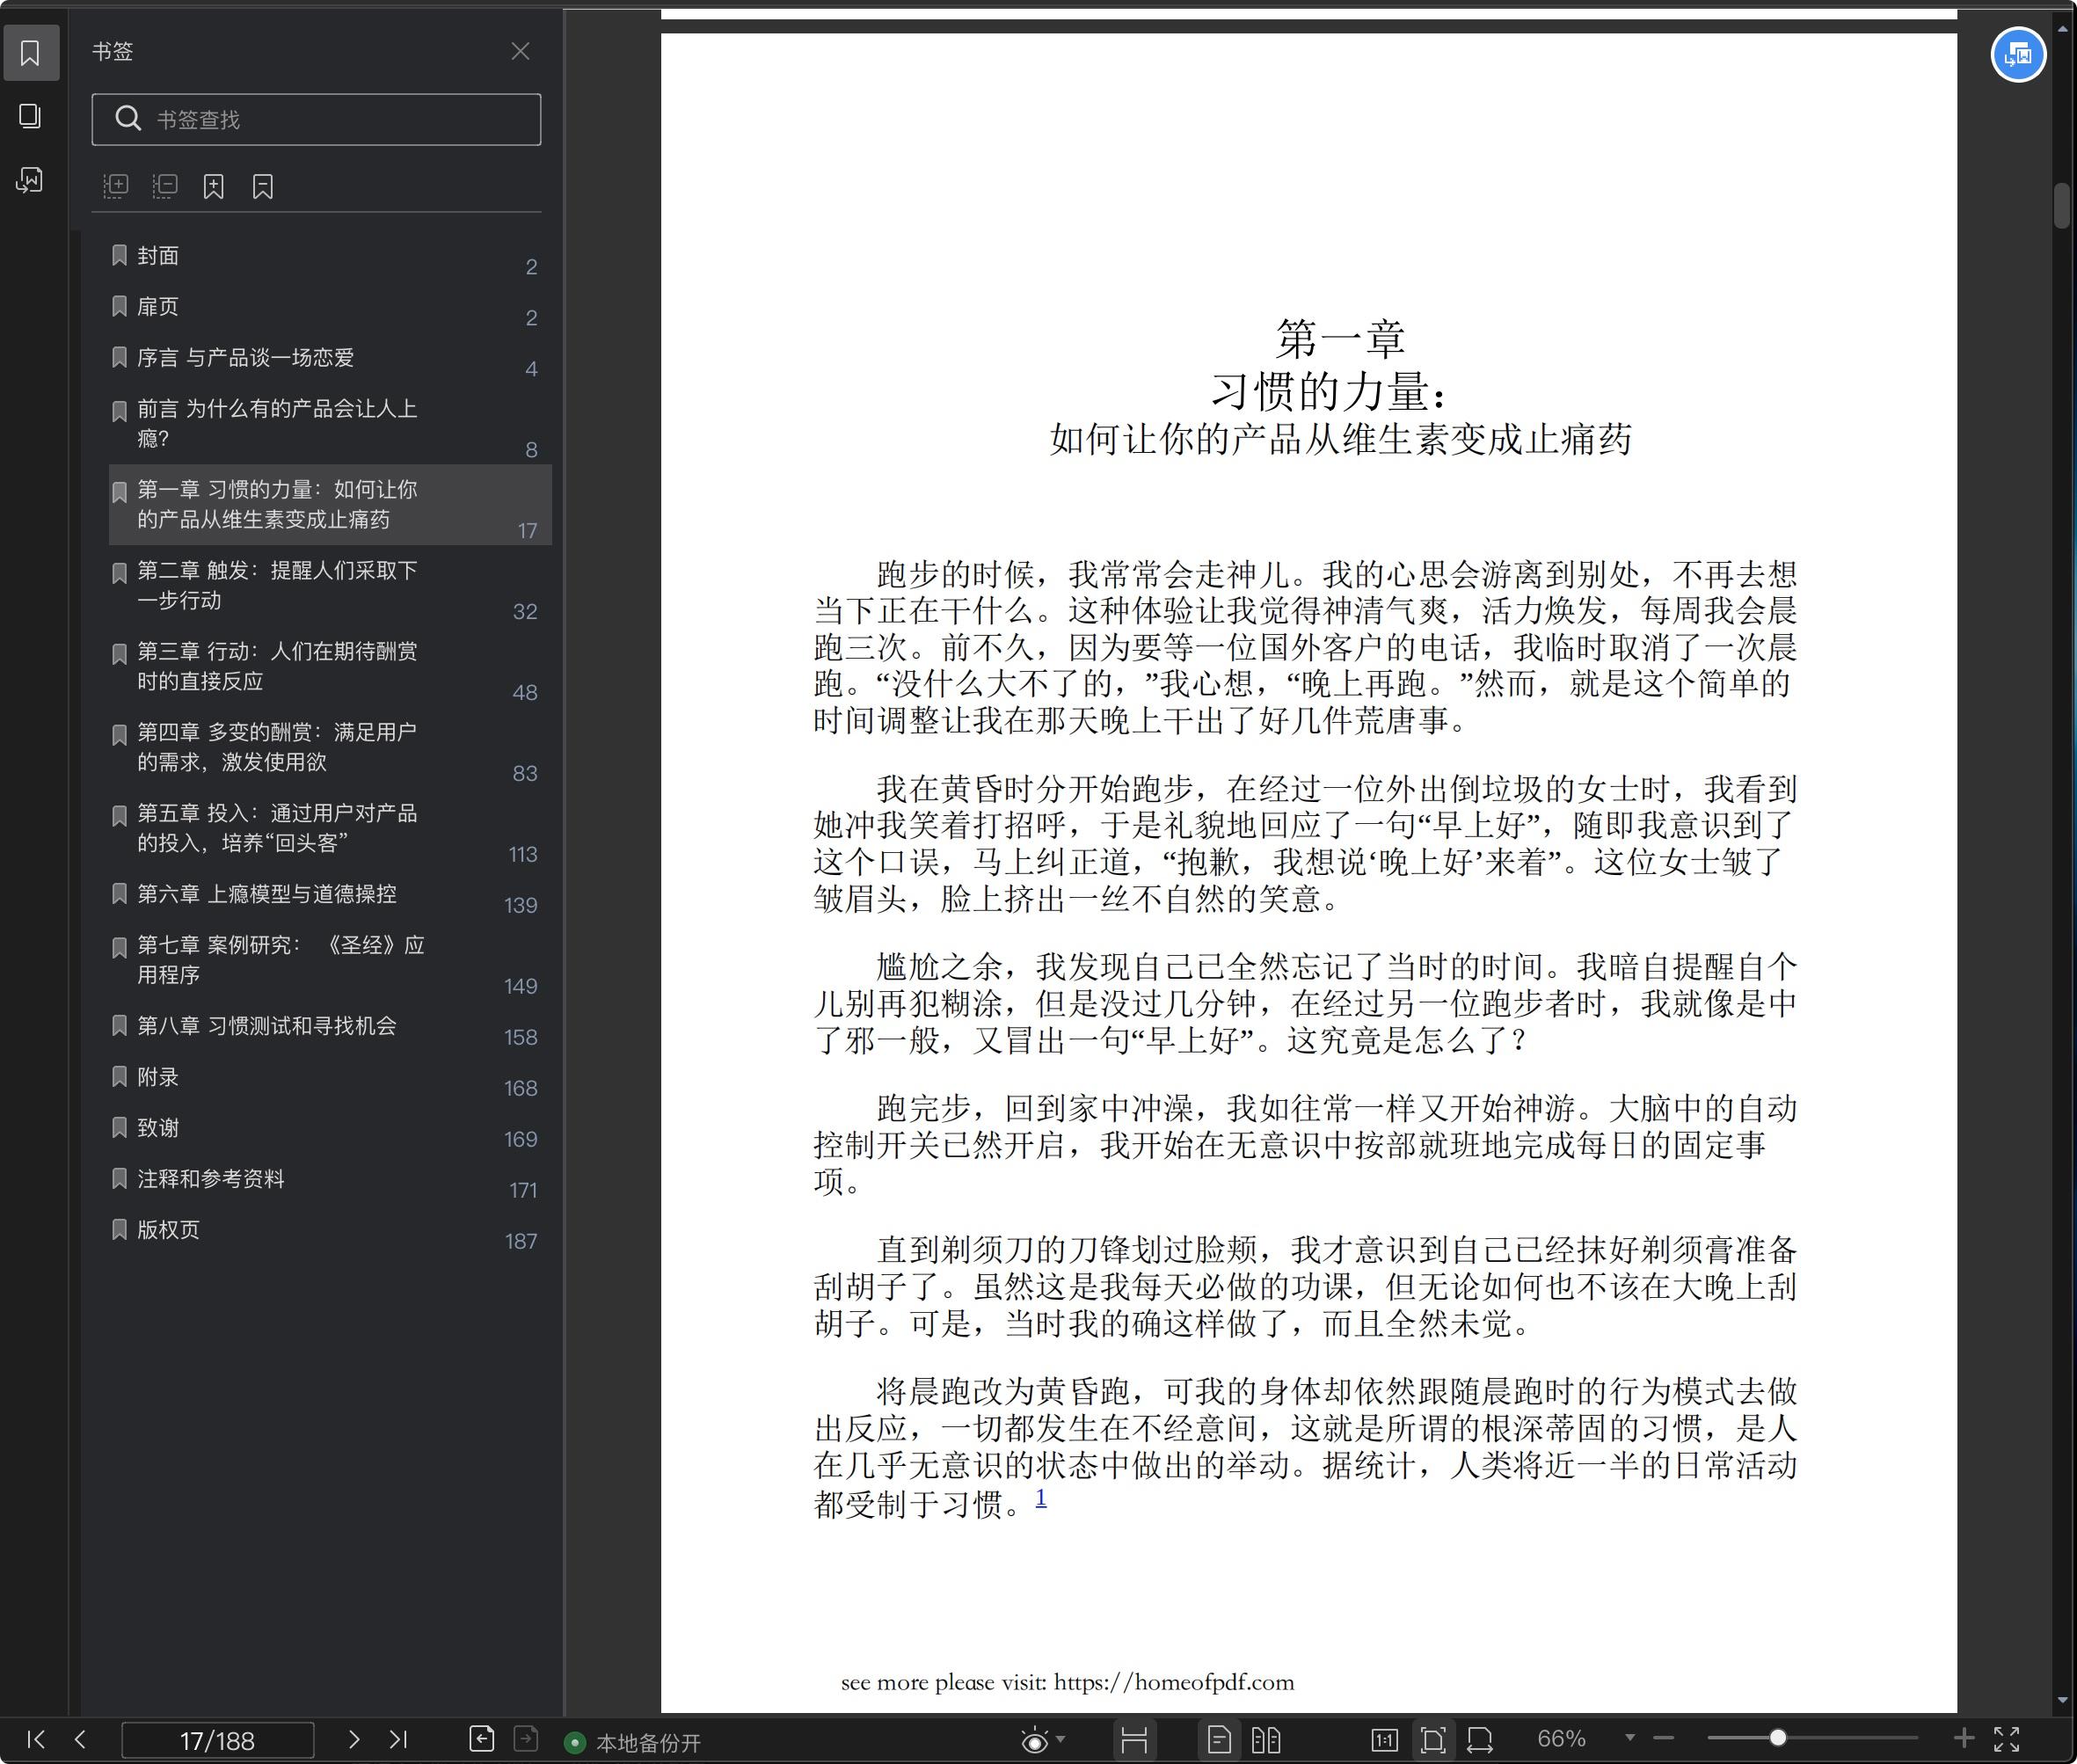2077x1764 pixels.
Task: Click footnote link 1 in text
Action: tap(1041, 1497)
